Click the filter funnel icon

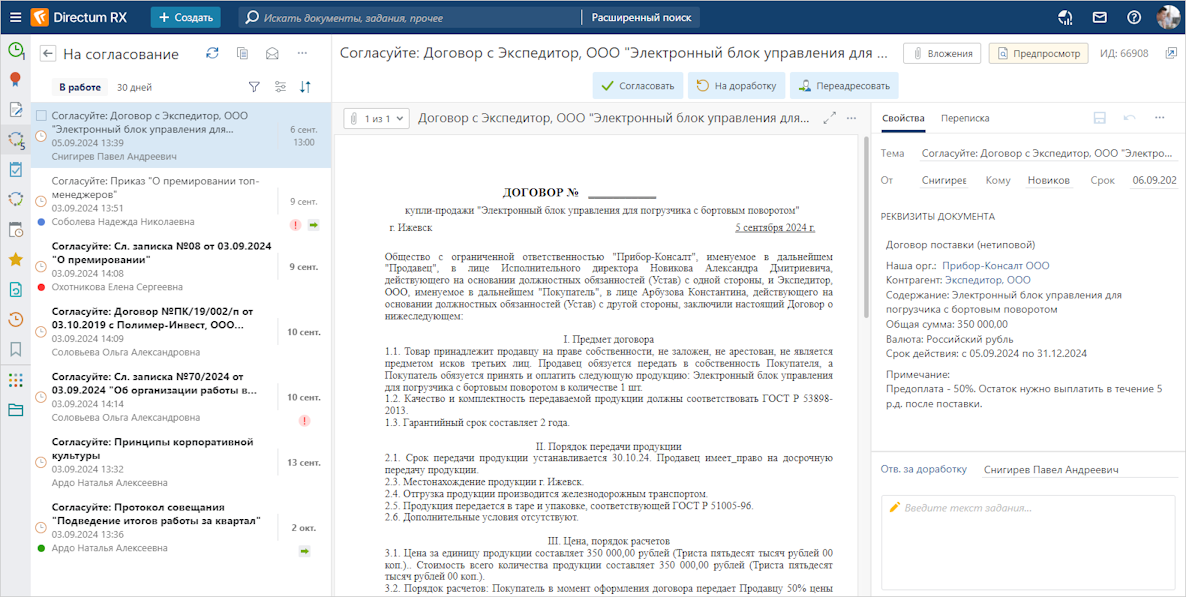click(x=254, y=87)
